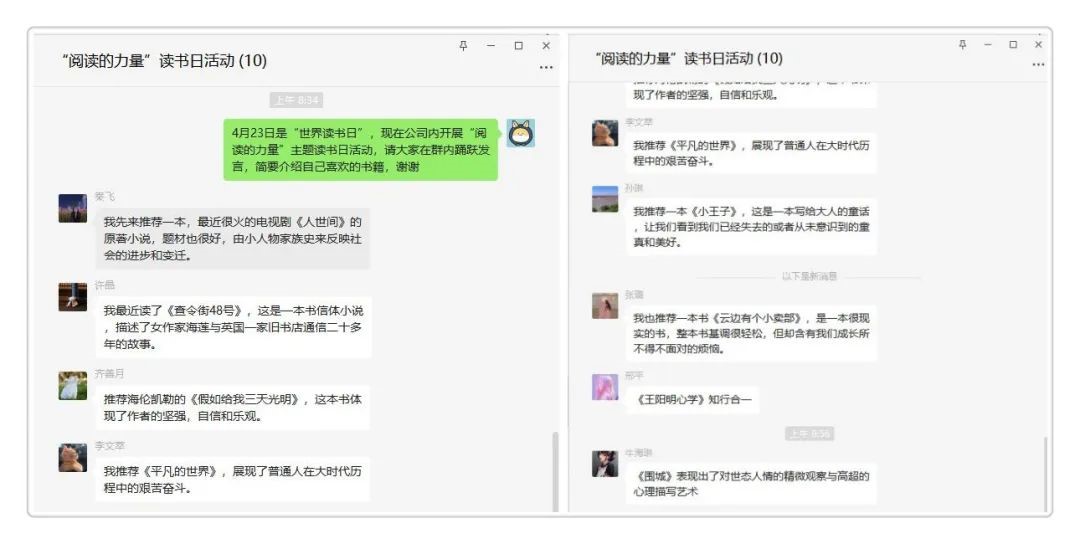Select the green 世界读书日 announcement bubble
Screen dimensions: 1080x544
click(360, 149)
